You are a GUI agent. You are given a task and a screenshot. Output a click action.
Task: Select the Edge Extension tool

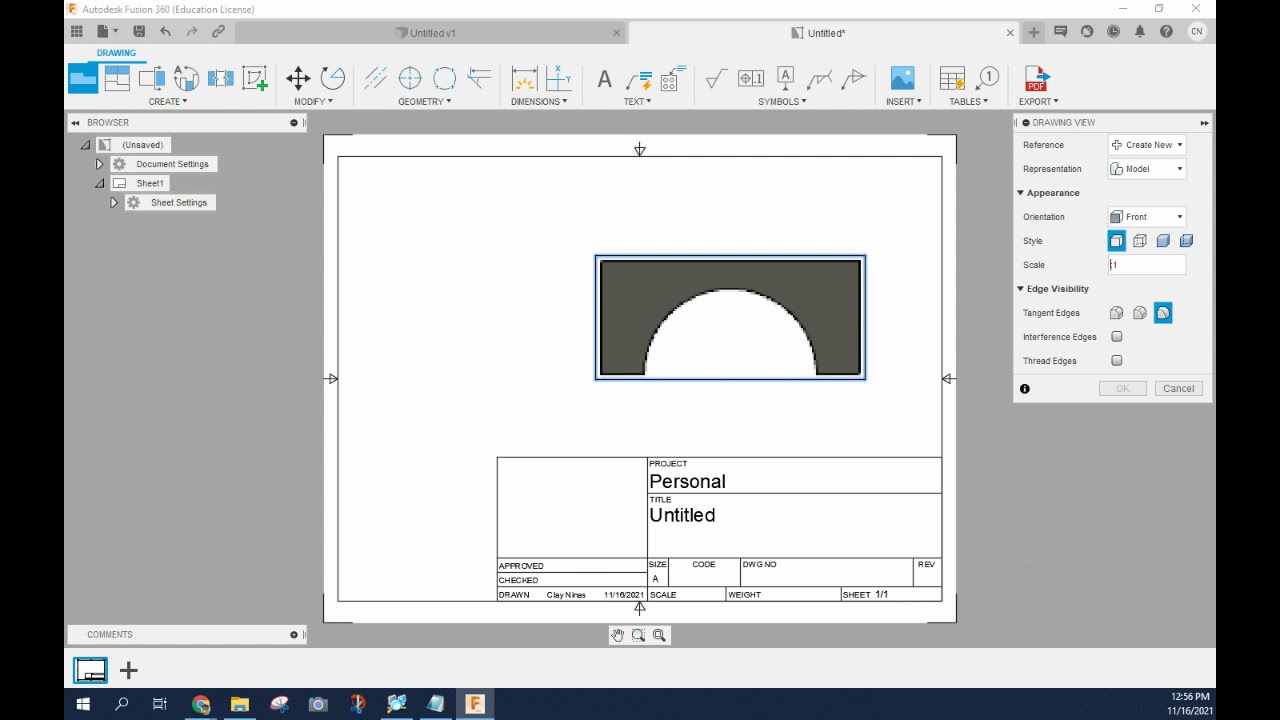(479, 78)
